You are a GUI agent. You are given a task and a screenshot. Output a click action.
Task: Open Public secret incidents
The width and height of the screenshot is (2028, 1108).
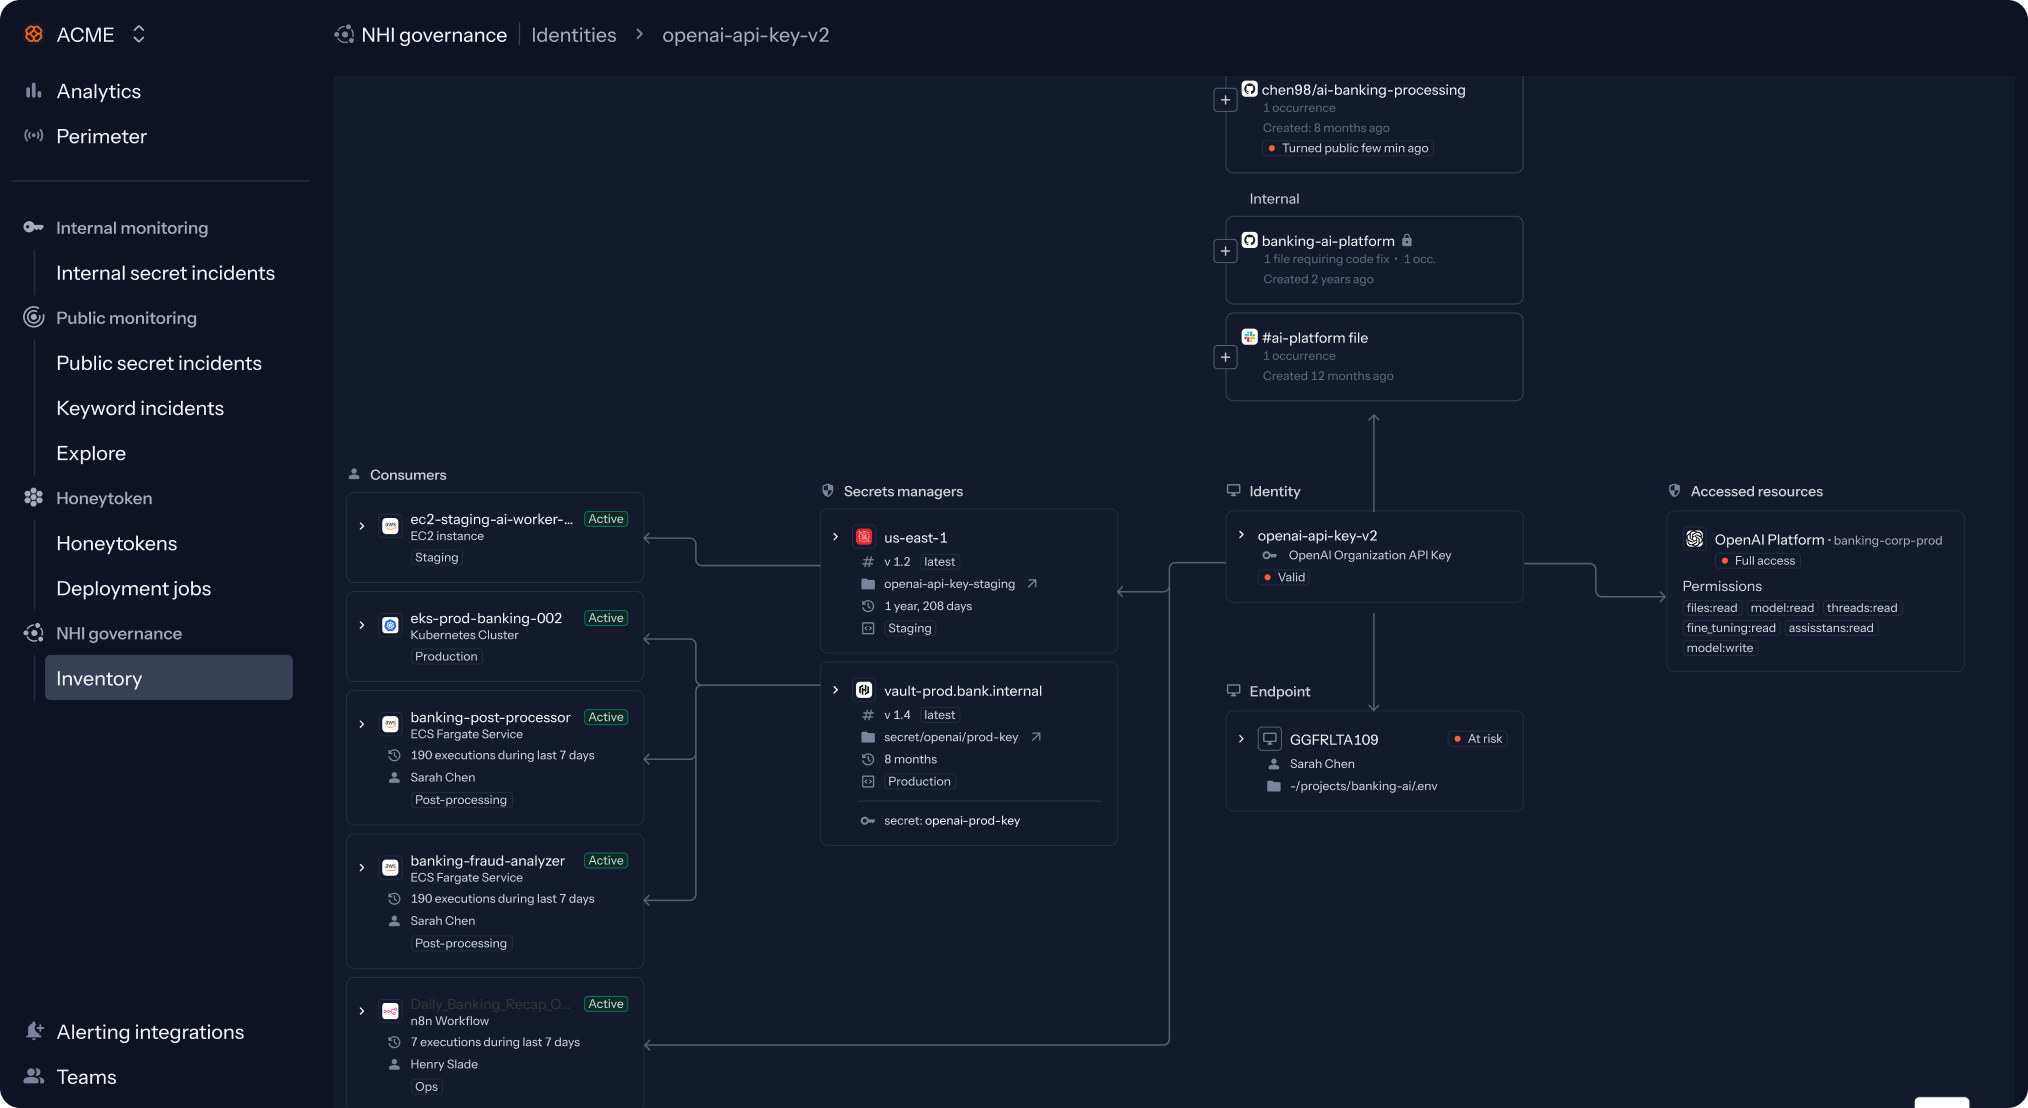pyautogui.click(x=159, y=363)
